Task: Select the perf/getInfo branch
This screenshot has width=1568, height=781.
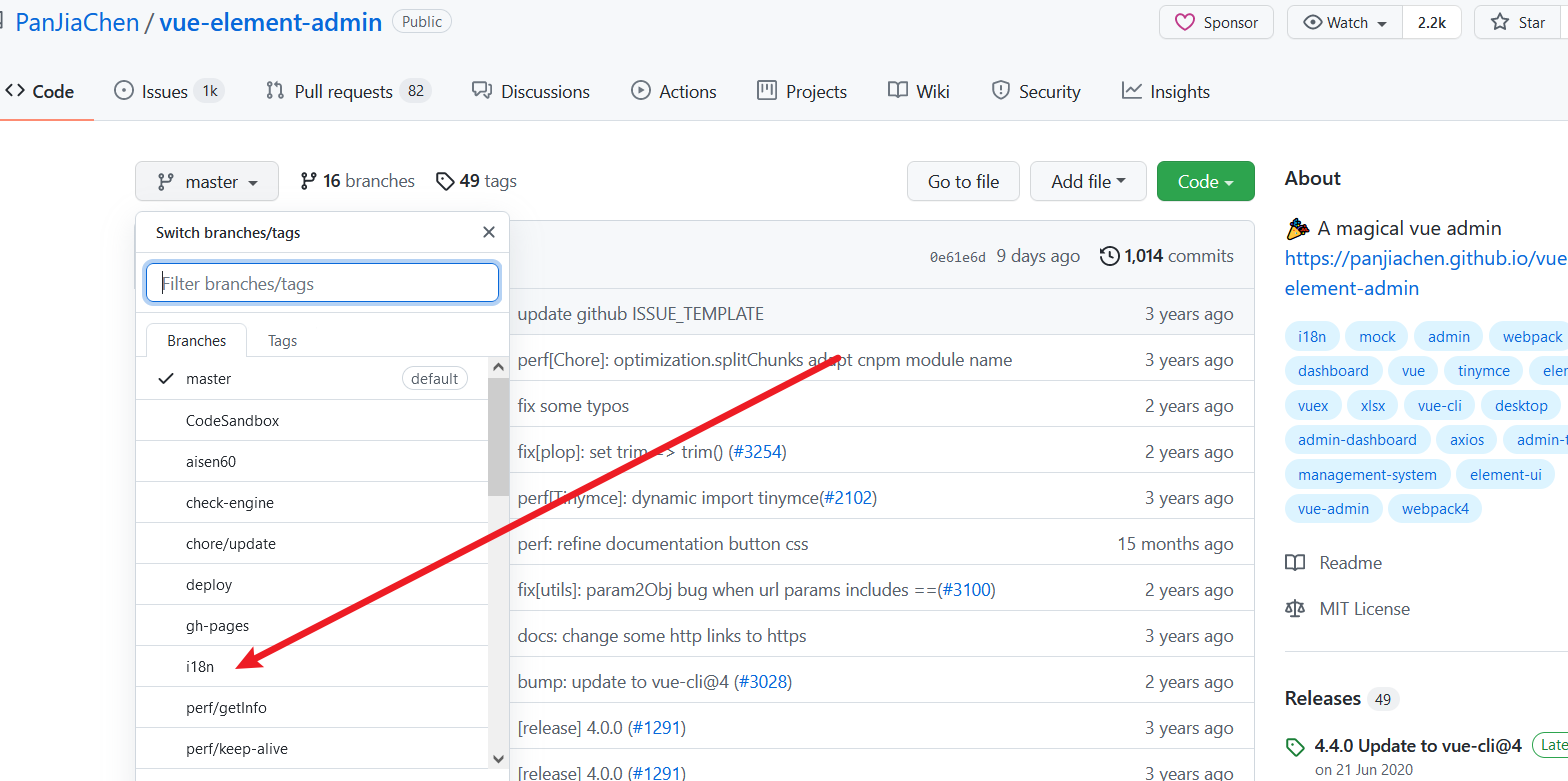Action: pos(311,708)
